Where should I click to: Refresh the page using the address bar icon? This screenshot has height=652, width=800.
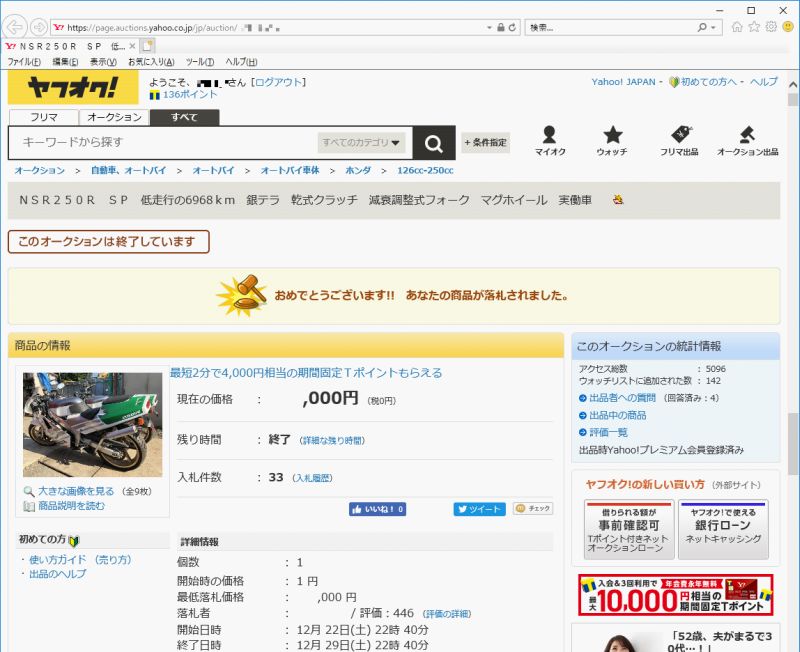point(513,28)
